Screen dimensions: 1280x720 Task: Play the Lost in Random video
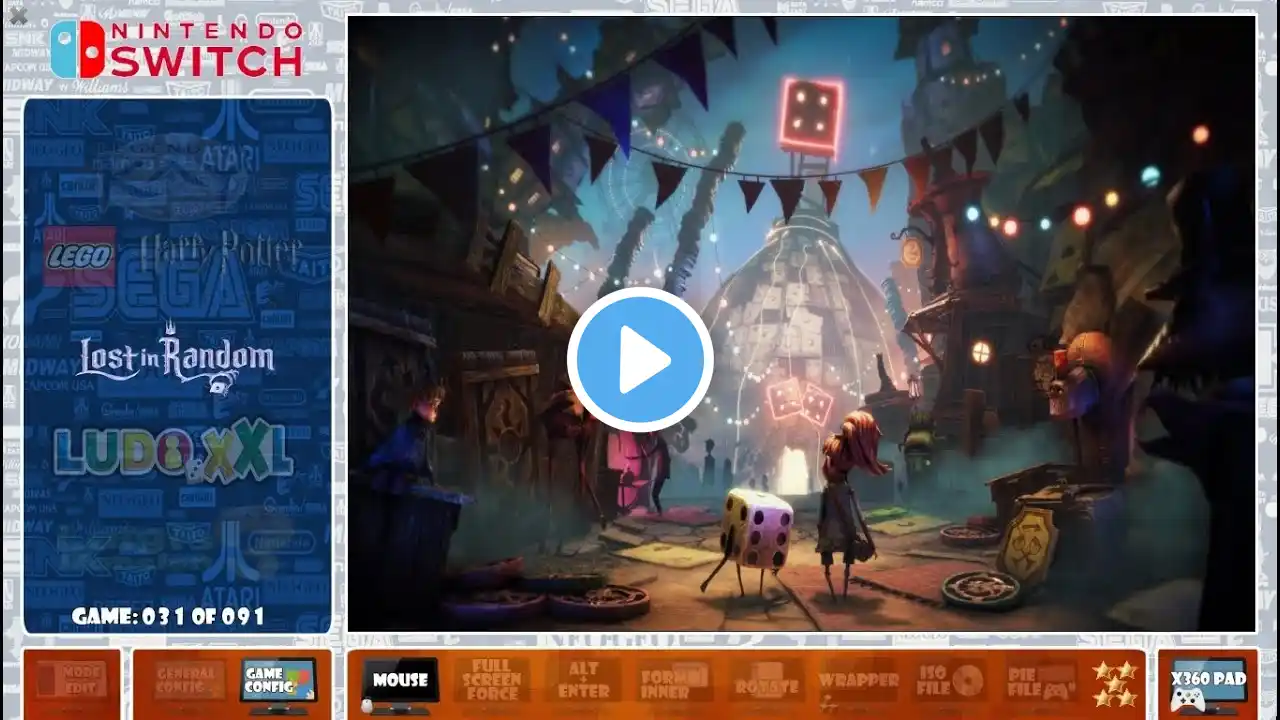click(640, 360)
